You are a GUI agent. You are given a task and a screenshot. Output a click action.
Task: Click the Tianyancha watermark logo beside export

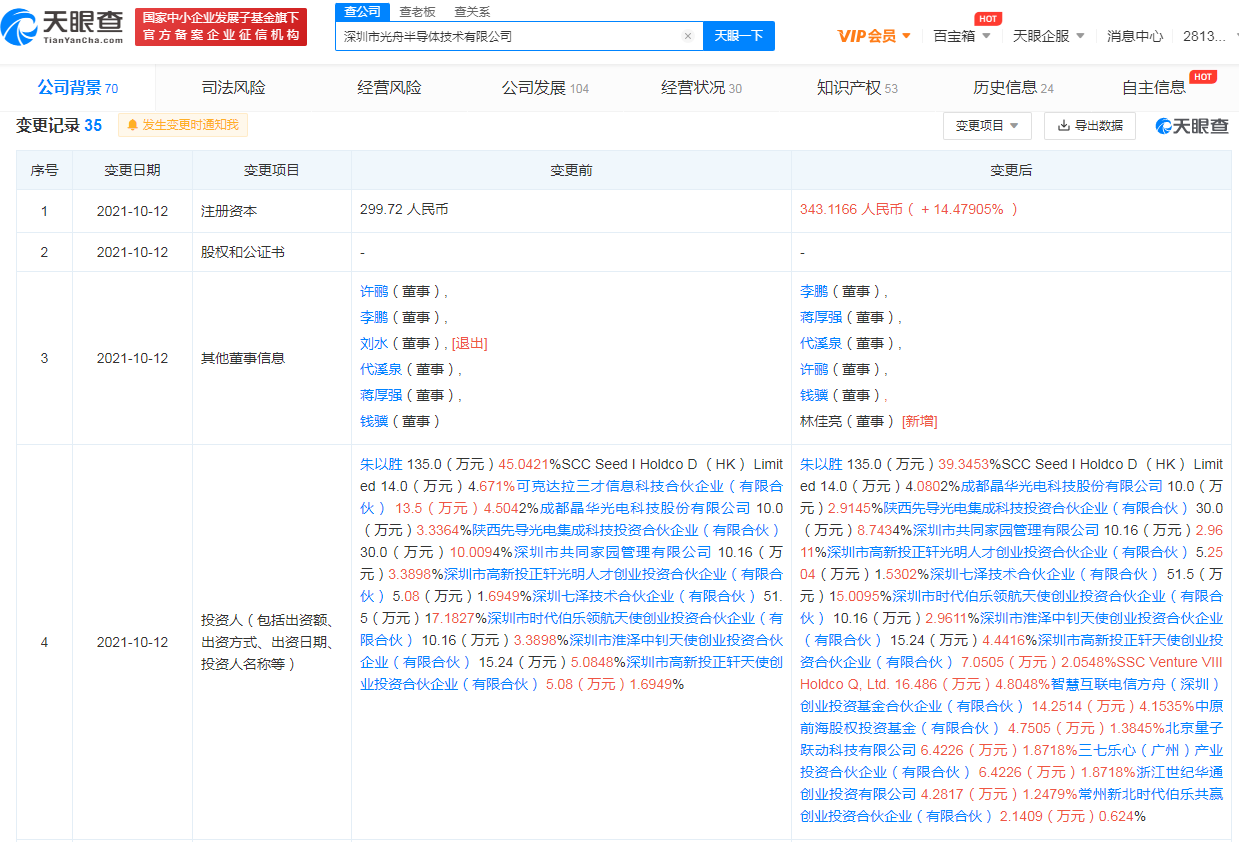pos(1192,126)
